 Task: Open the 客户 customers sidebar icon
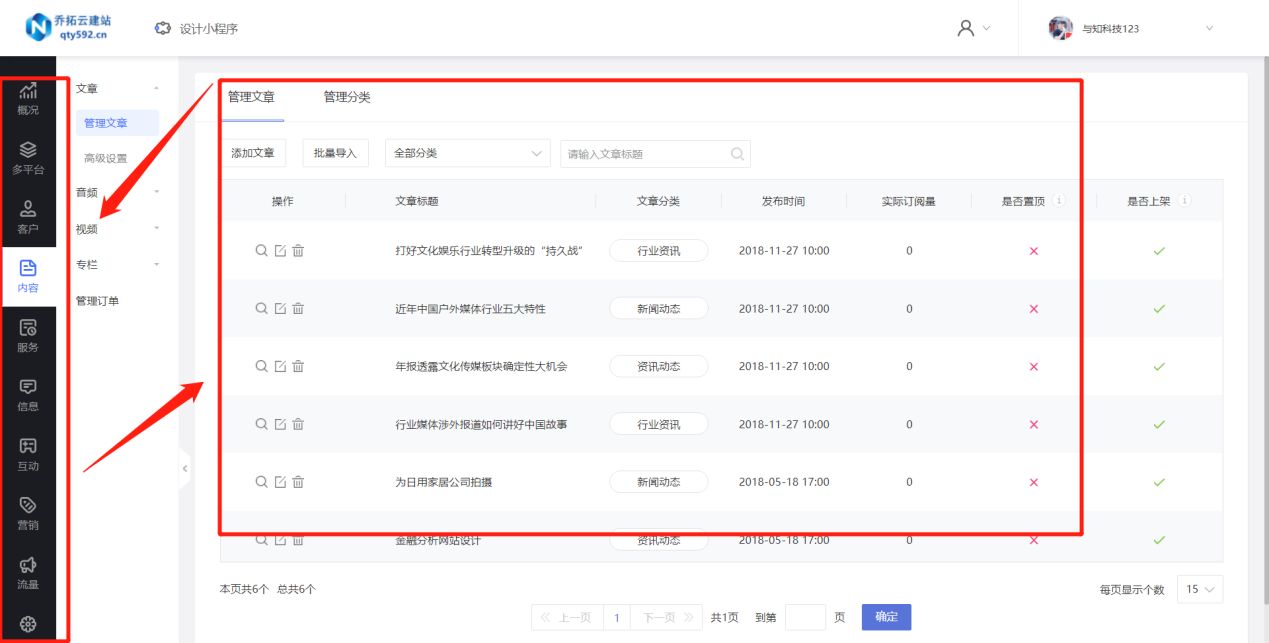coord(28,213)
